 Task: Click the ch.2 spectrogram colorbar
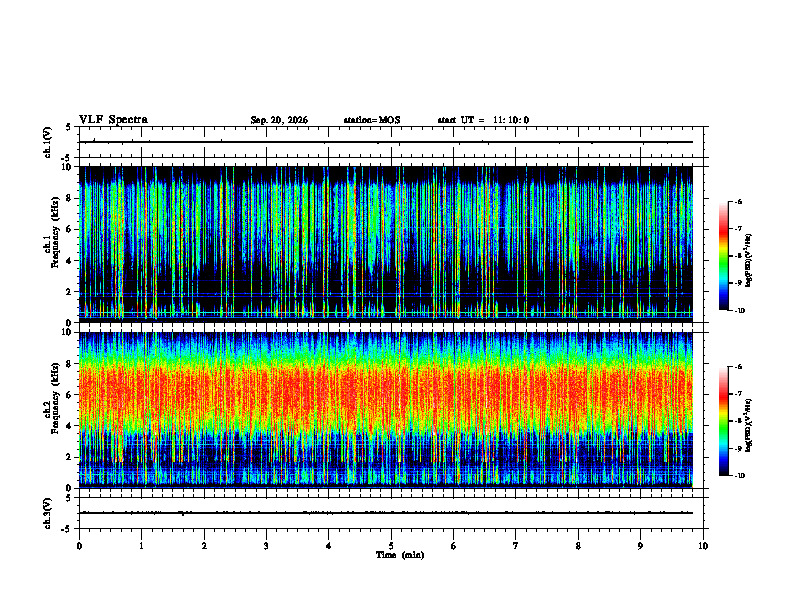pos(723,421)
